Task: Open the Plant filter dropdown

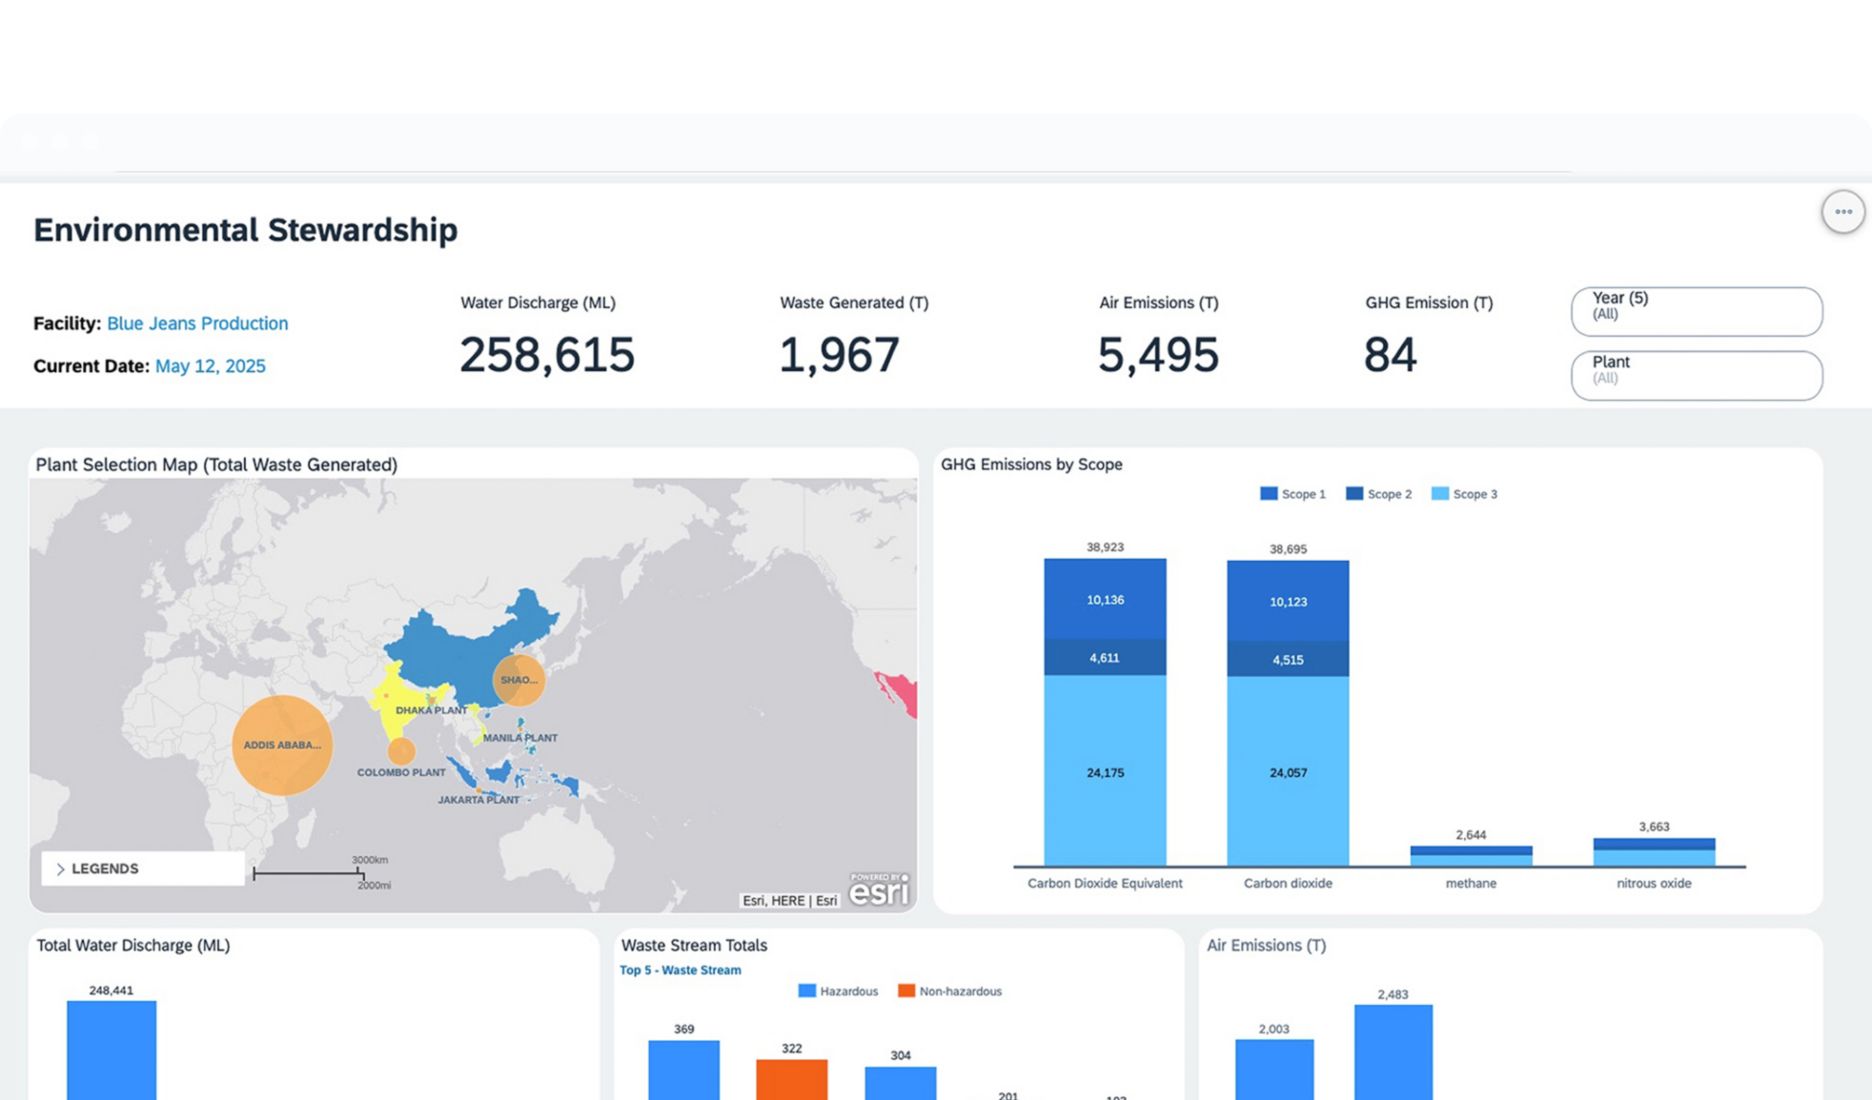Action: point(1696,376)
